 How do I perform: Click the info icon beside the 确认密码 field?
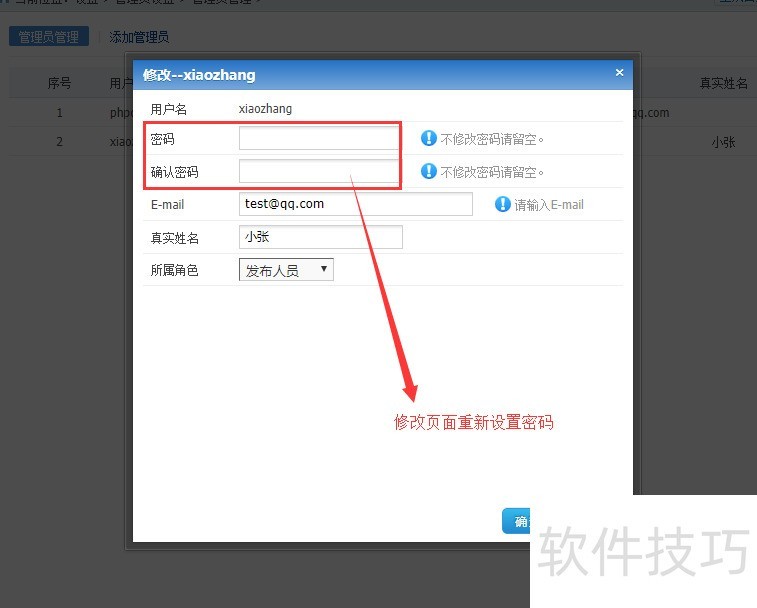click(x=429, y=171)
